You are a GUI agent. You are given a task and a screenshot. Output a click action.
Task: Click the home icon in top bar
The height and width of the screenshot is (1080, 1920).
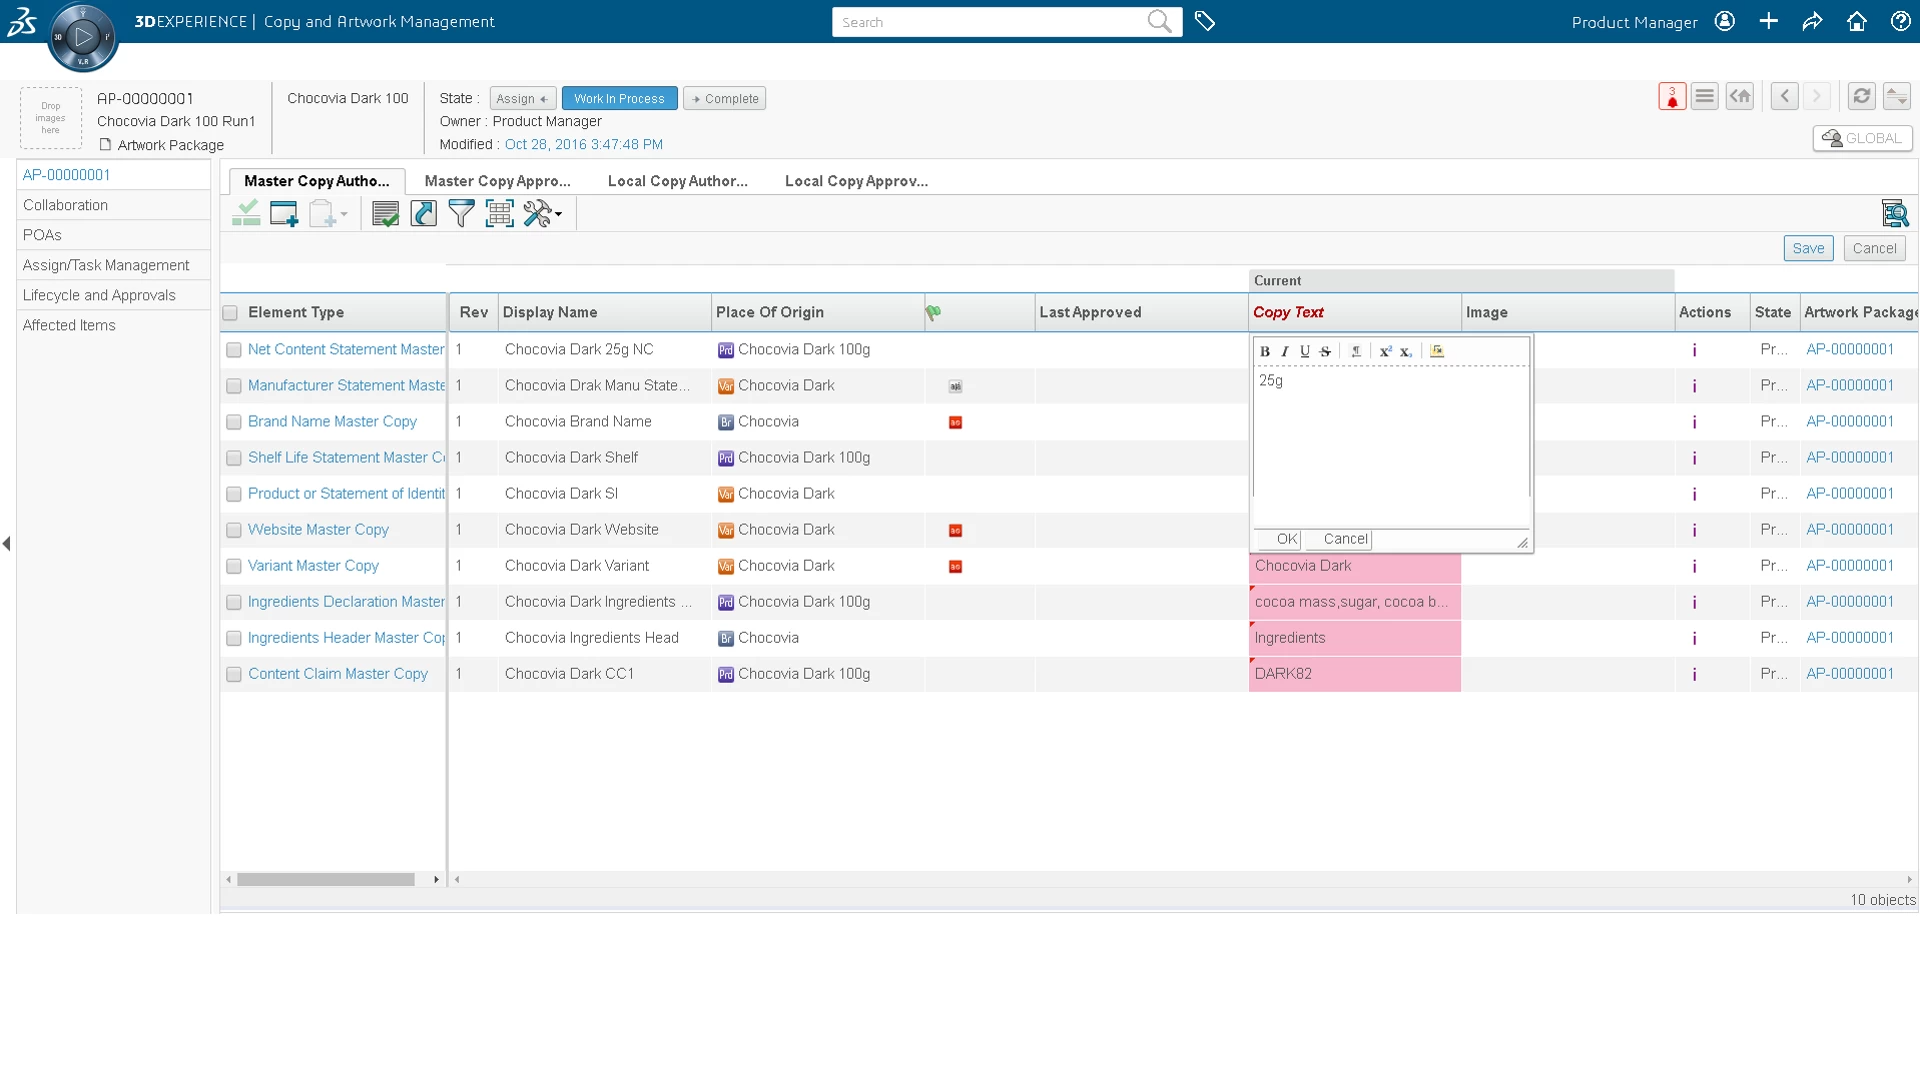coord(1856,21)
